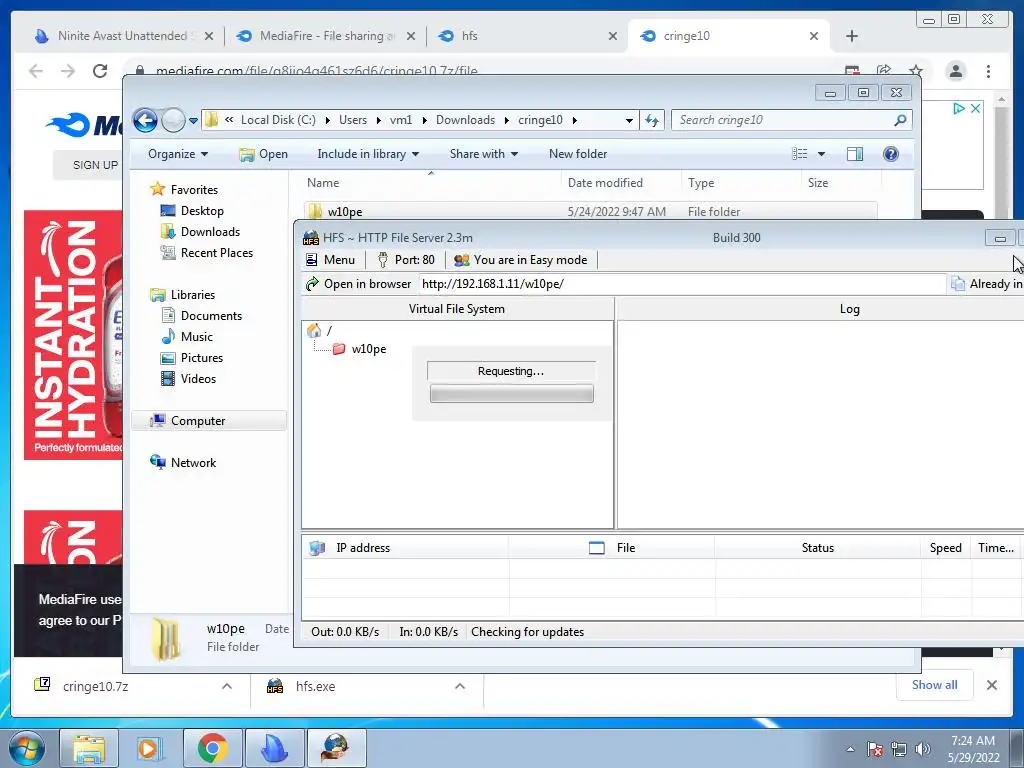
Task: Select Documents under Libraries
Action: click(202, 316)
